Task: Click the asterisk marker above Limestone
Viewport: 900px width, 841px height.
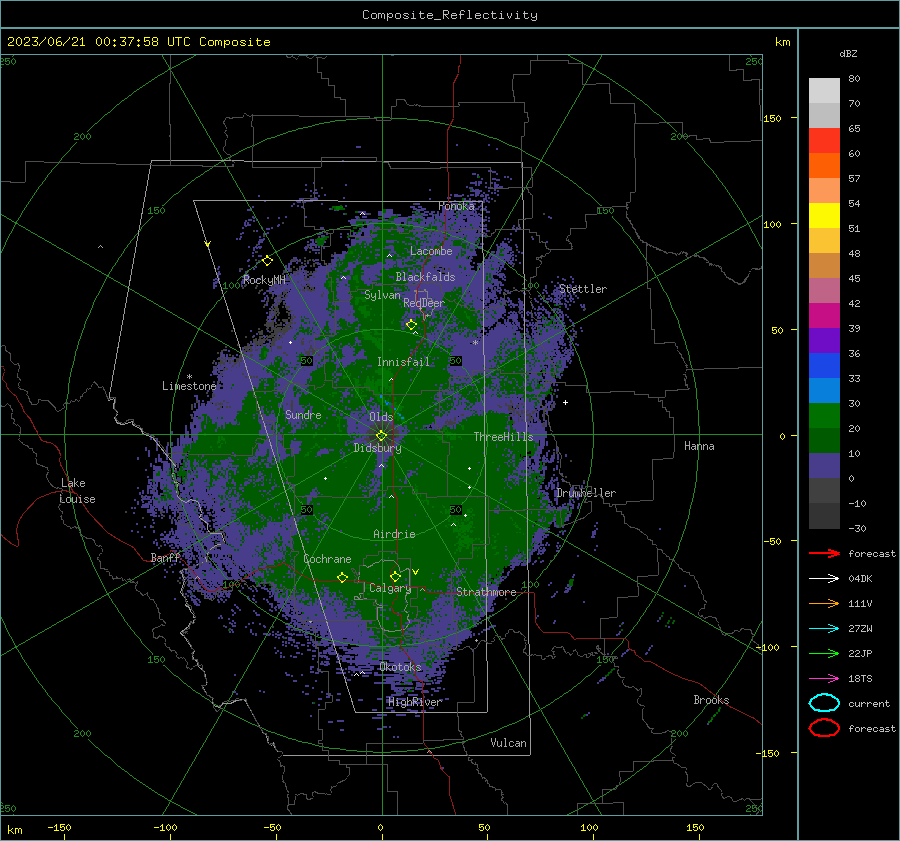Action: pos(189,377)
